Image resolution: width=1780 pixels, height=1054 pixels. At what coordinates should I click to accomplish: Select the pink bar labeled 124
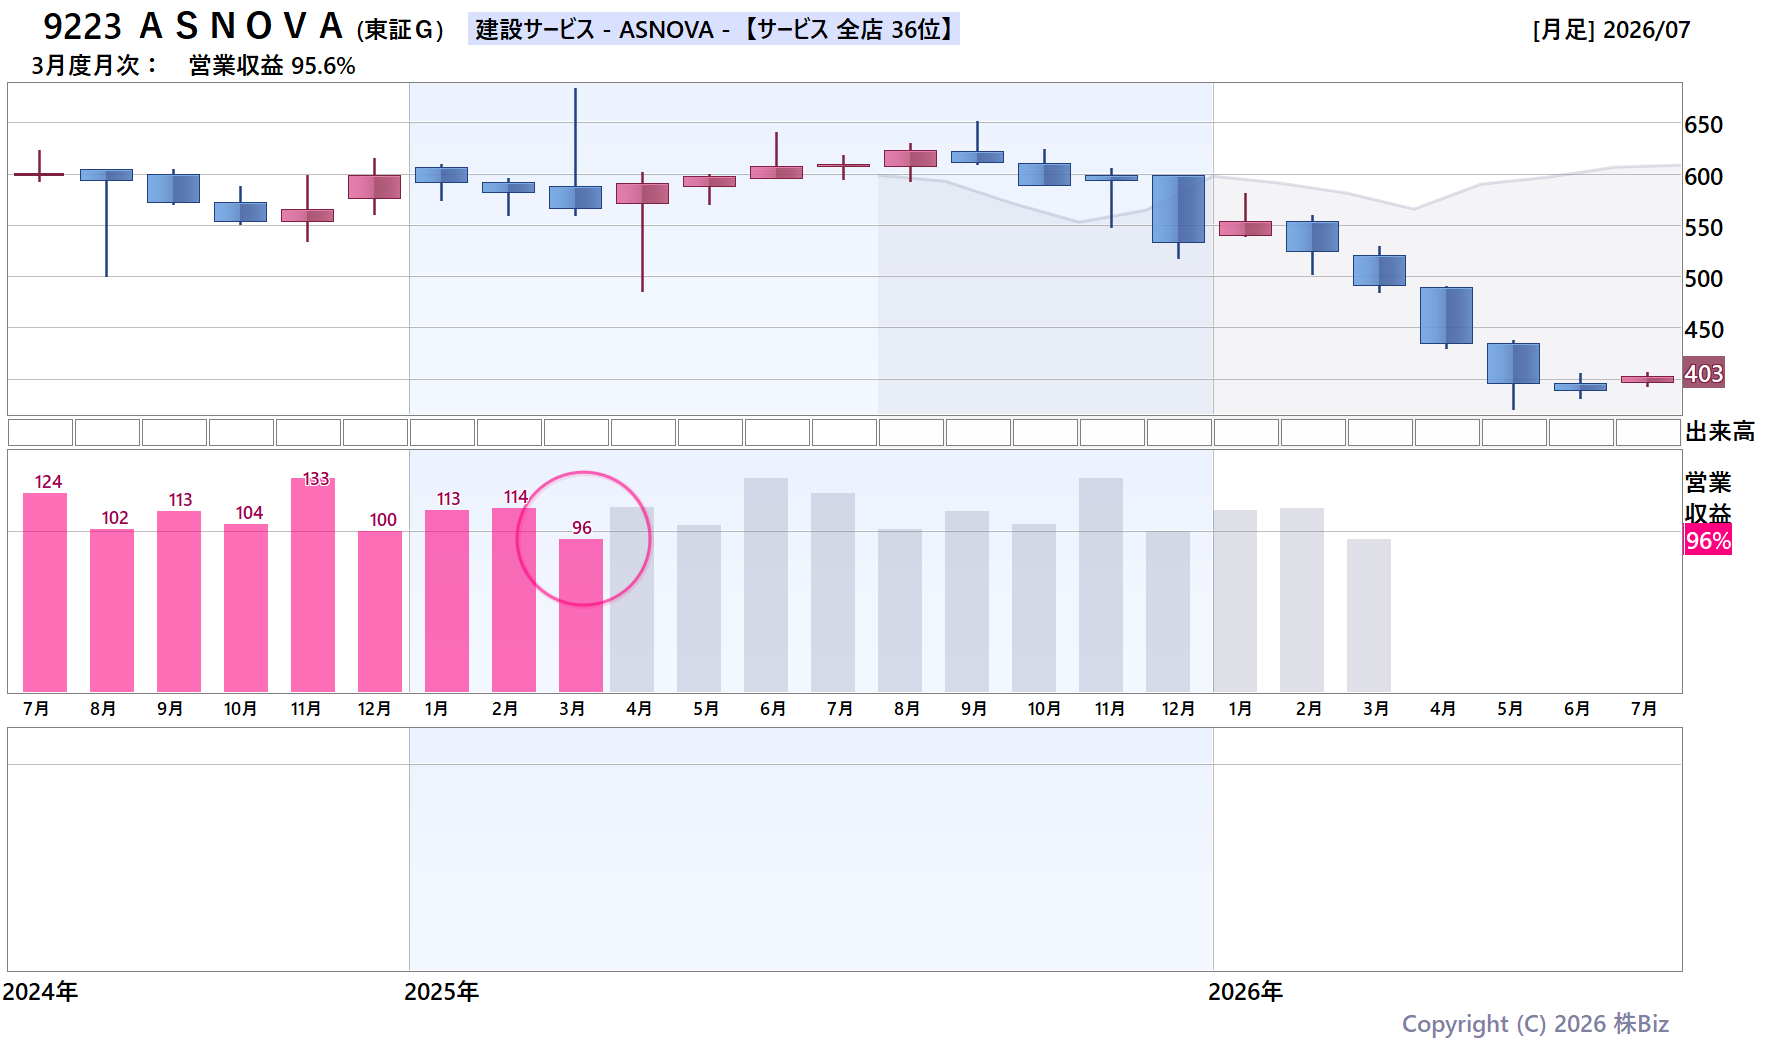pyautogui.click(x=45, y=592)
